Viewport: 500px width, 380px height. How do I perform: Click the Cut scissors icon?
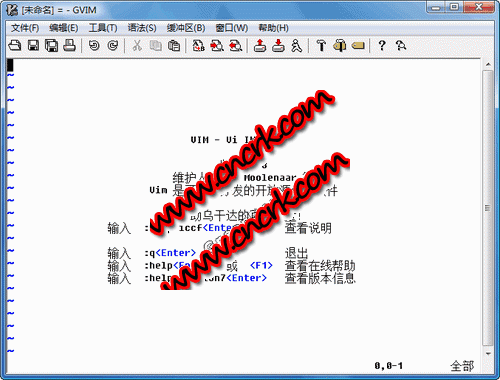click(x=137, y=45)
